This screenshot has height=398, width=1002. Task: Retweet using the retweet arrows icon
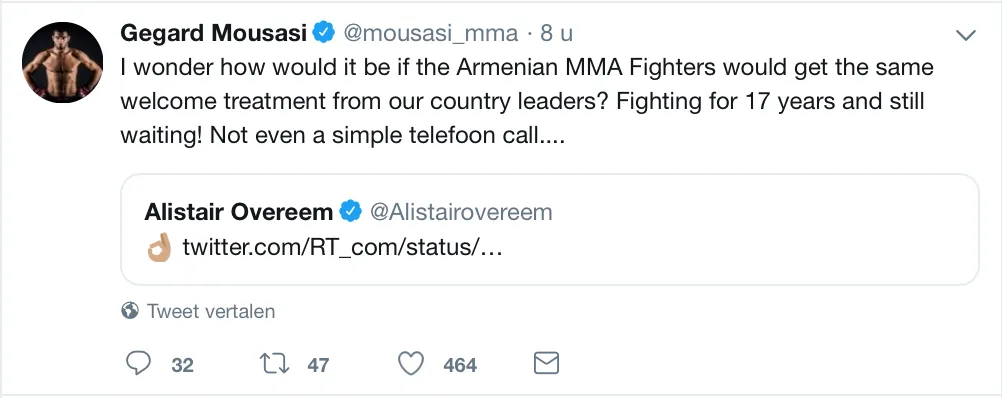pos(274,364)
